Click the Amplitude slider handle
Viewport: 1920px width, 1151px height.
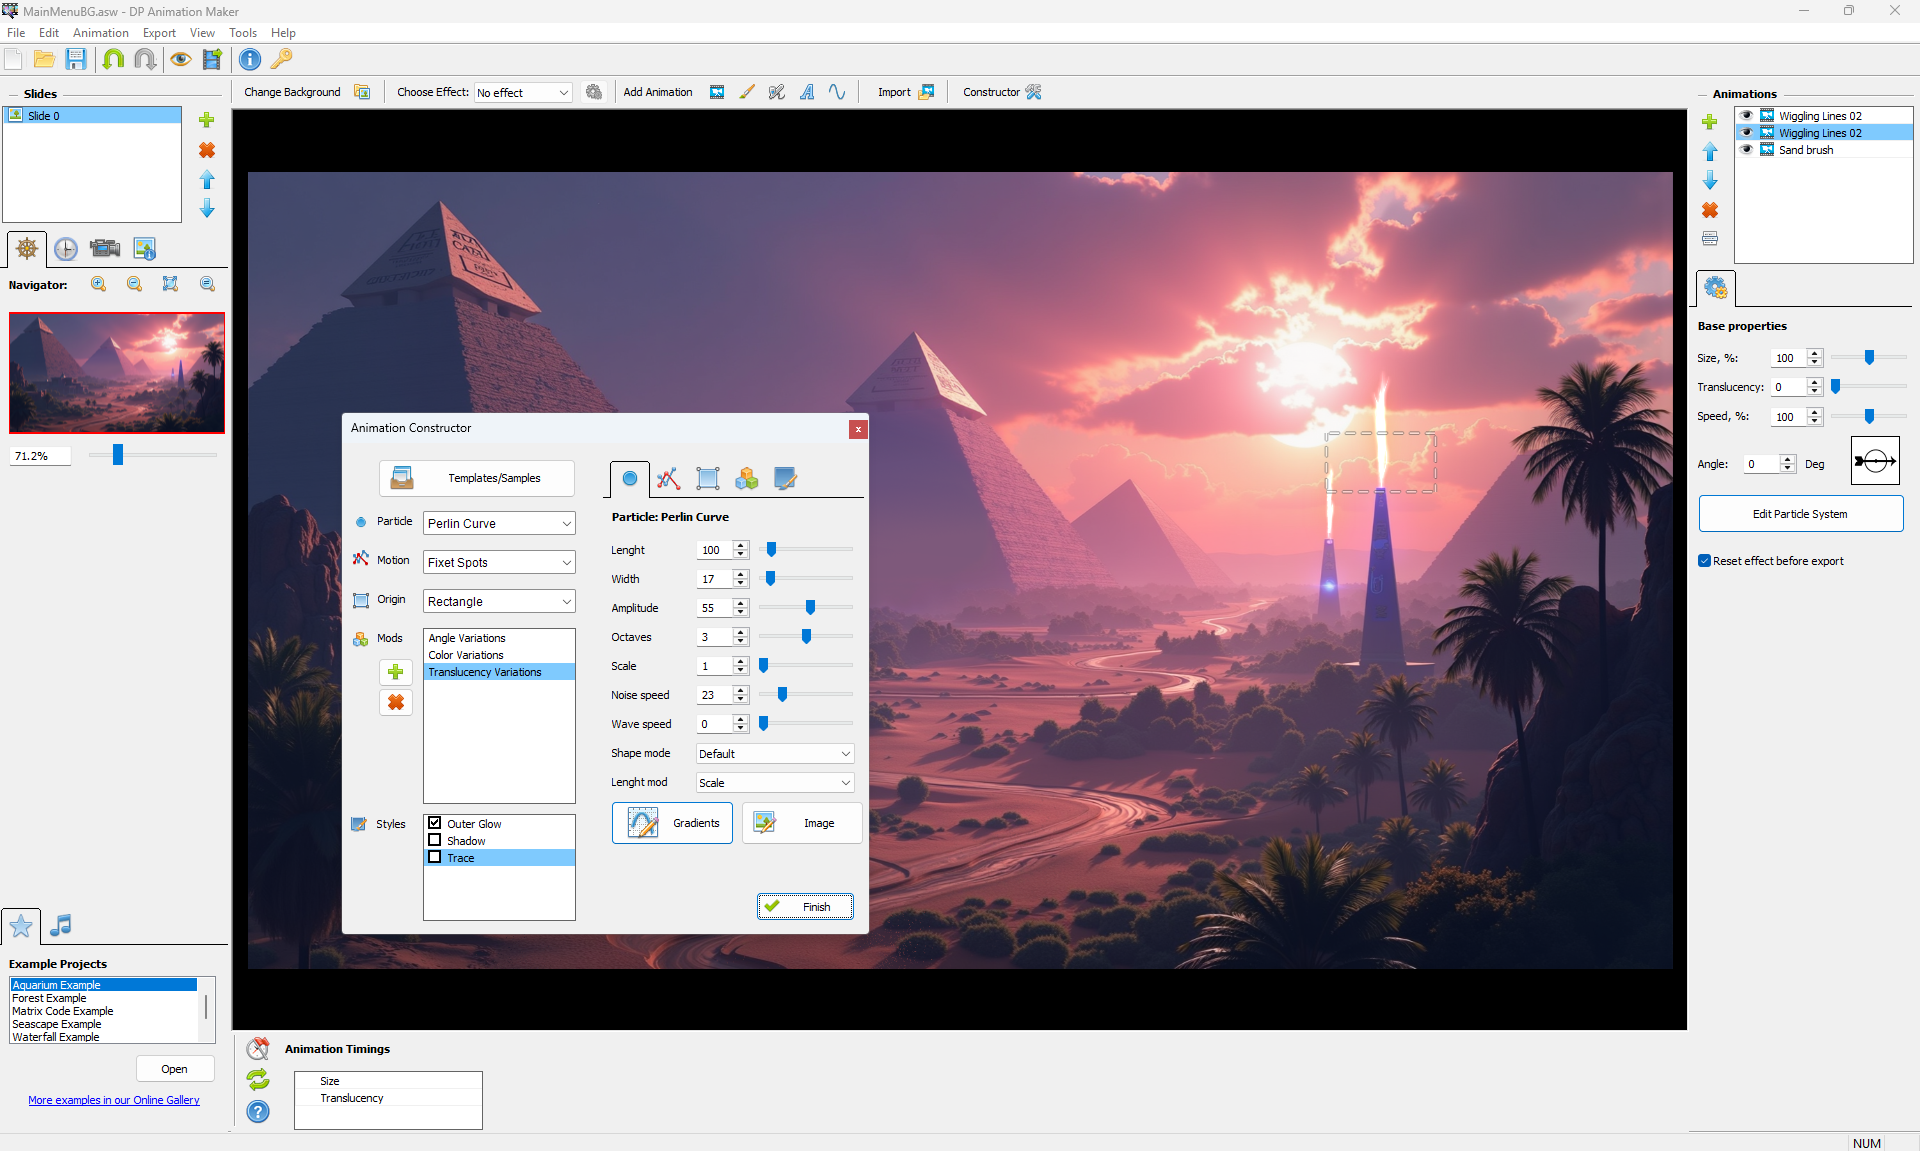click(810, 608)
